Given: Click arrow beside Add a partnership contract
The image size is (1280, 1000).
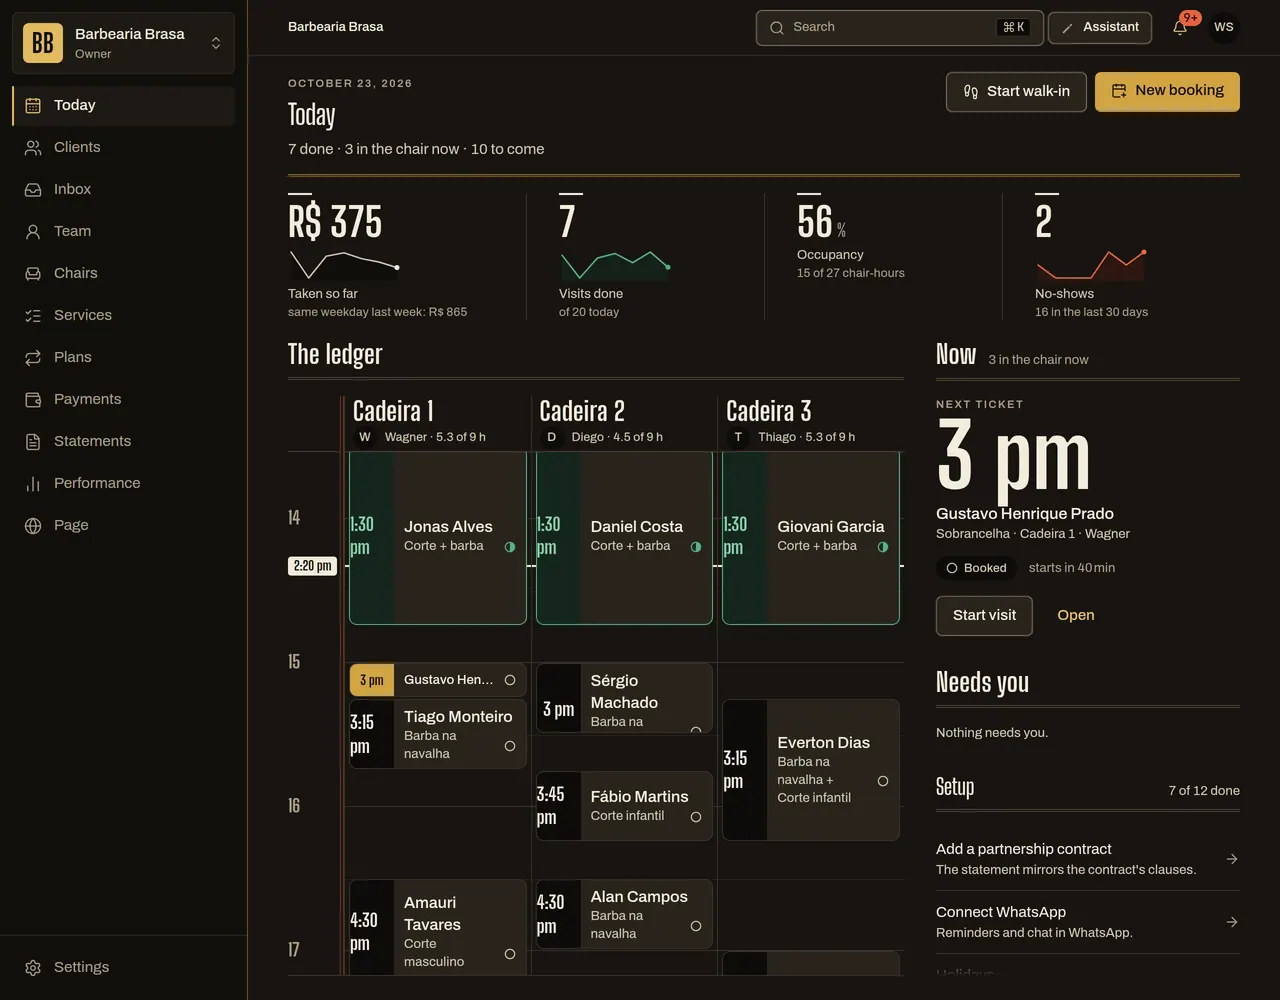Looking at the screenshot, I should pyautogui.click(x=1232, y=859).
